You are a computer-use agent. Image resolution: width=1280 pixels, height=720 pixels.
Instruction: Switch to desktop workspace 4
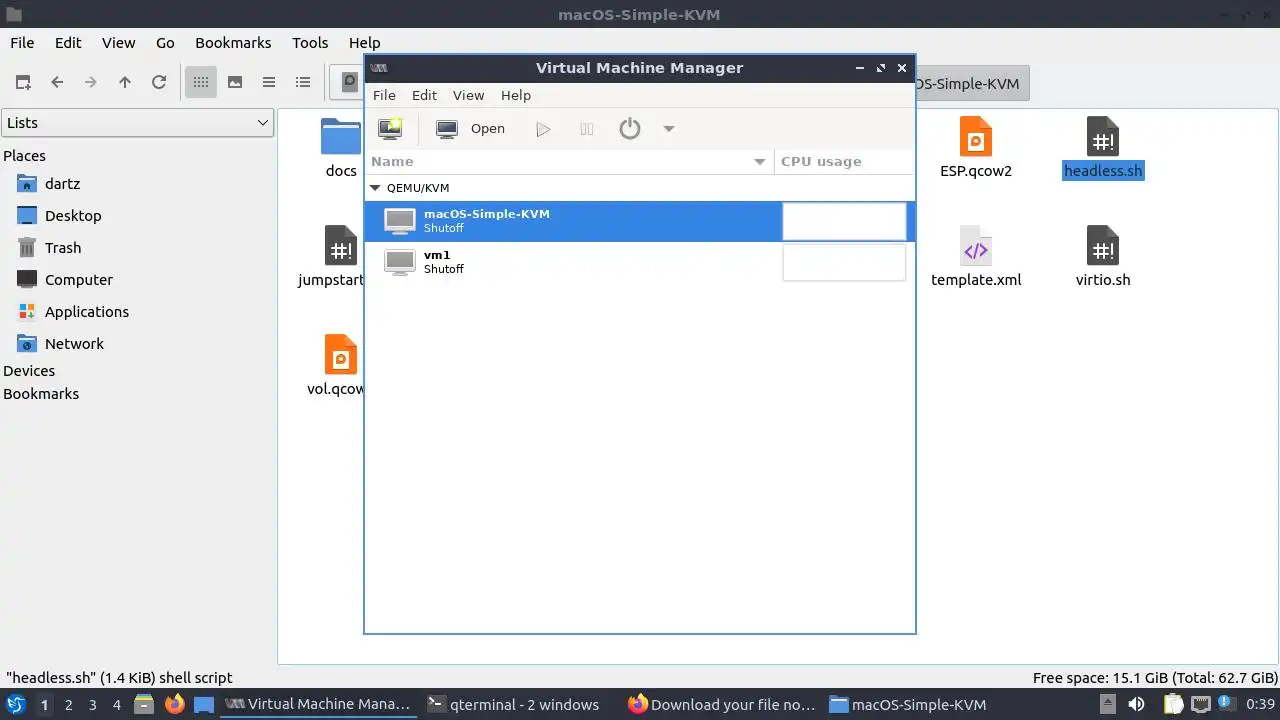click(x=116, y=704)
